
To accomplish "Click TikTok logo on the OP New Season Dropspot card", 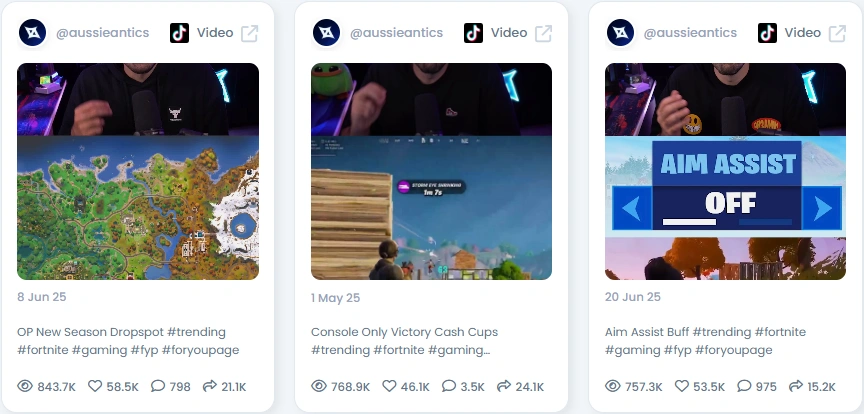I will click(179, 33).
